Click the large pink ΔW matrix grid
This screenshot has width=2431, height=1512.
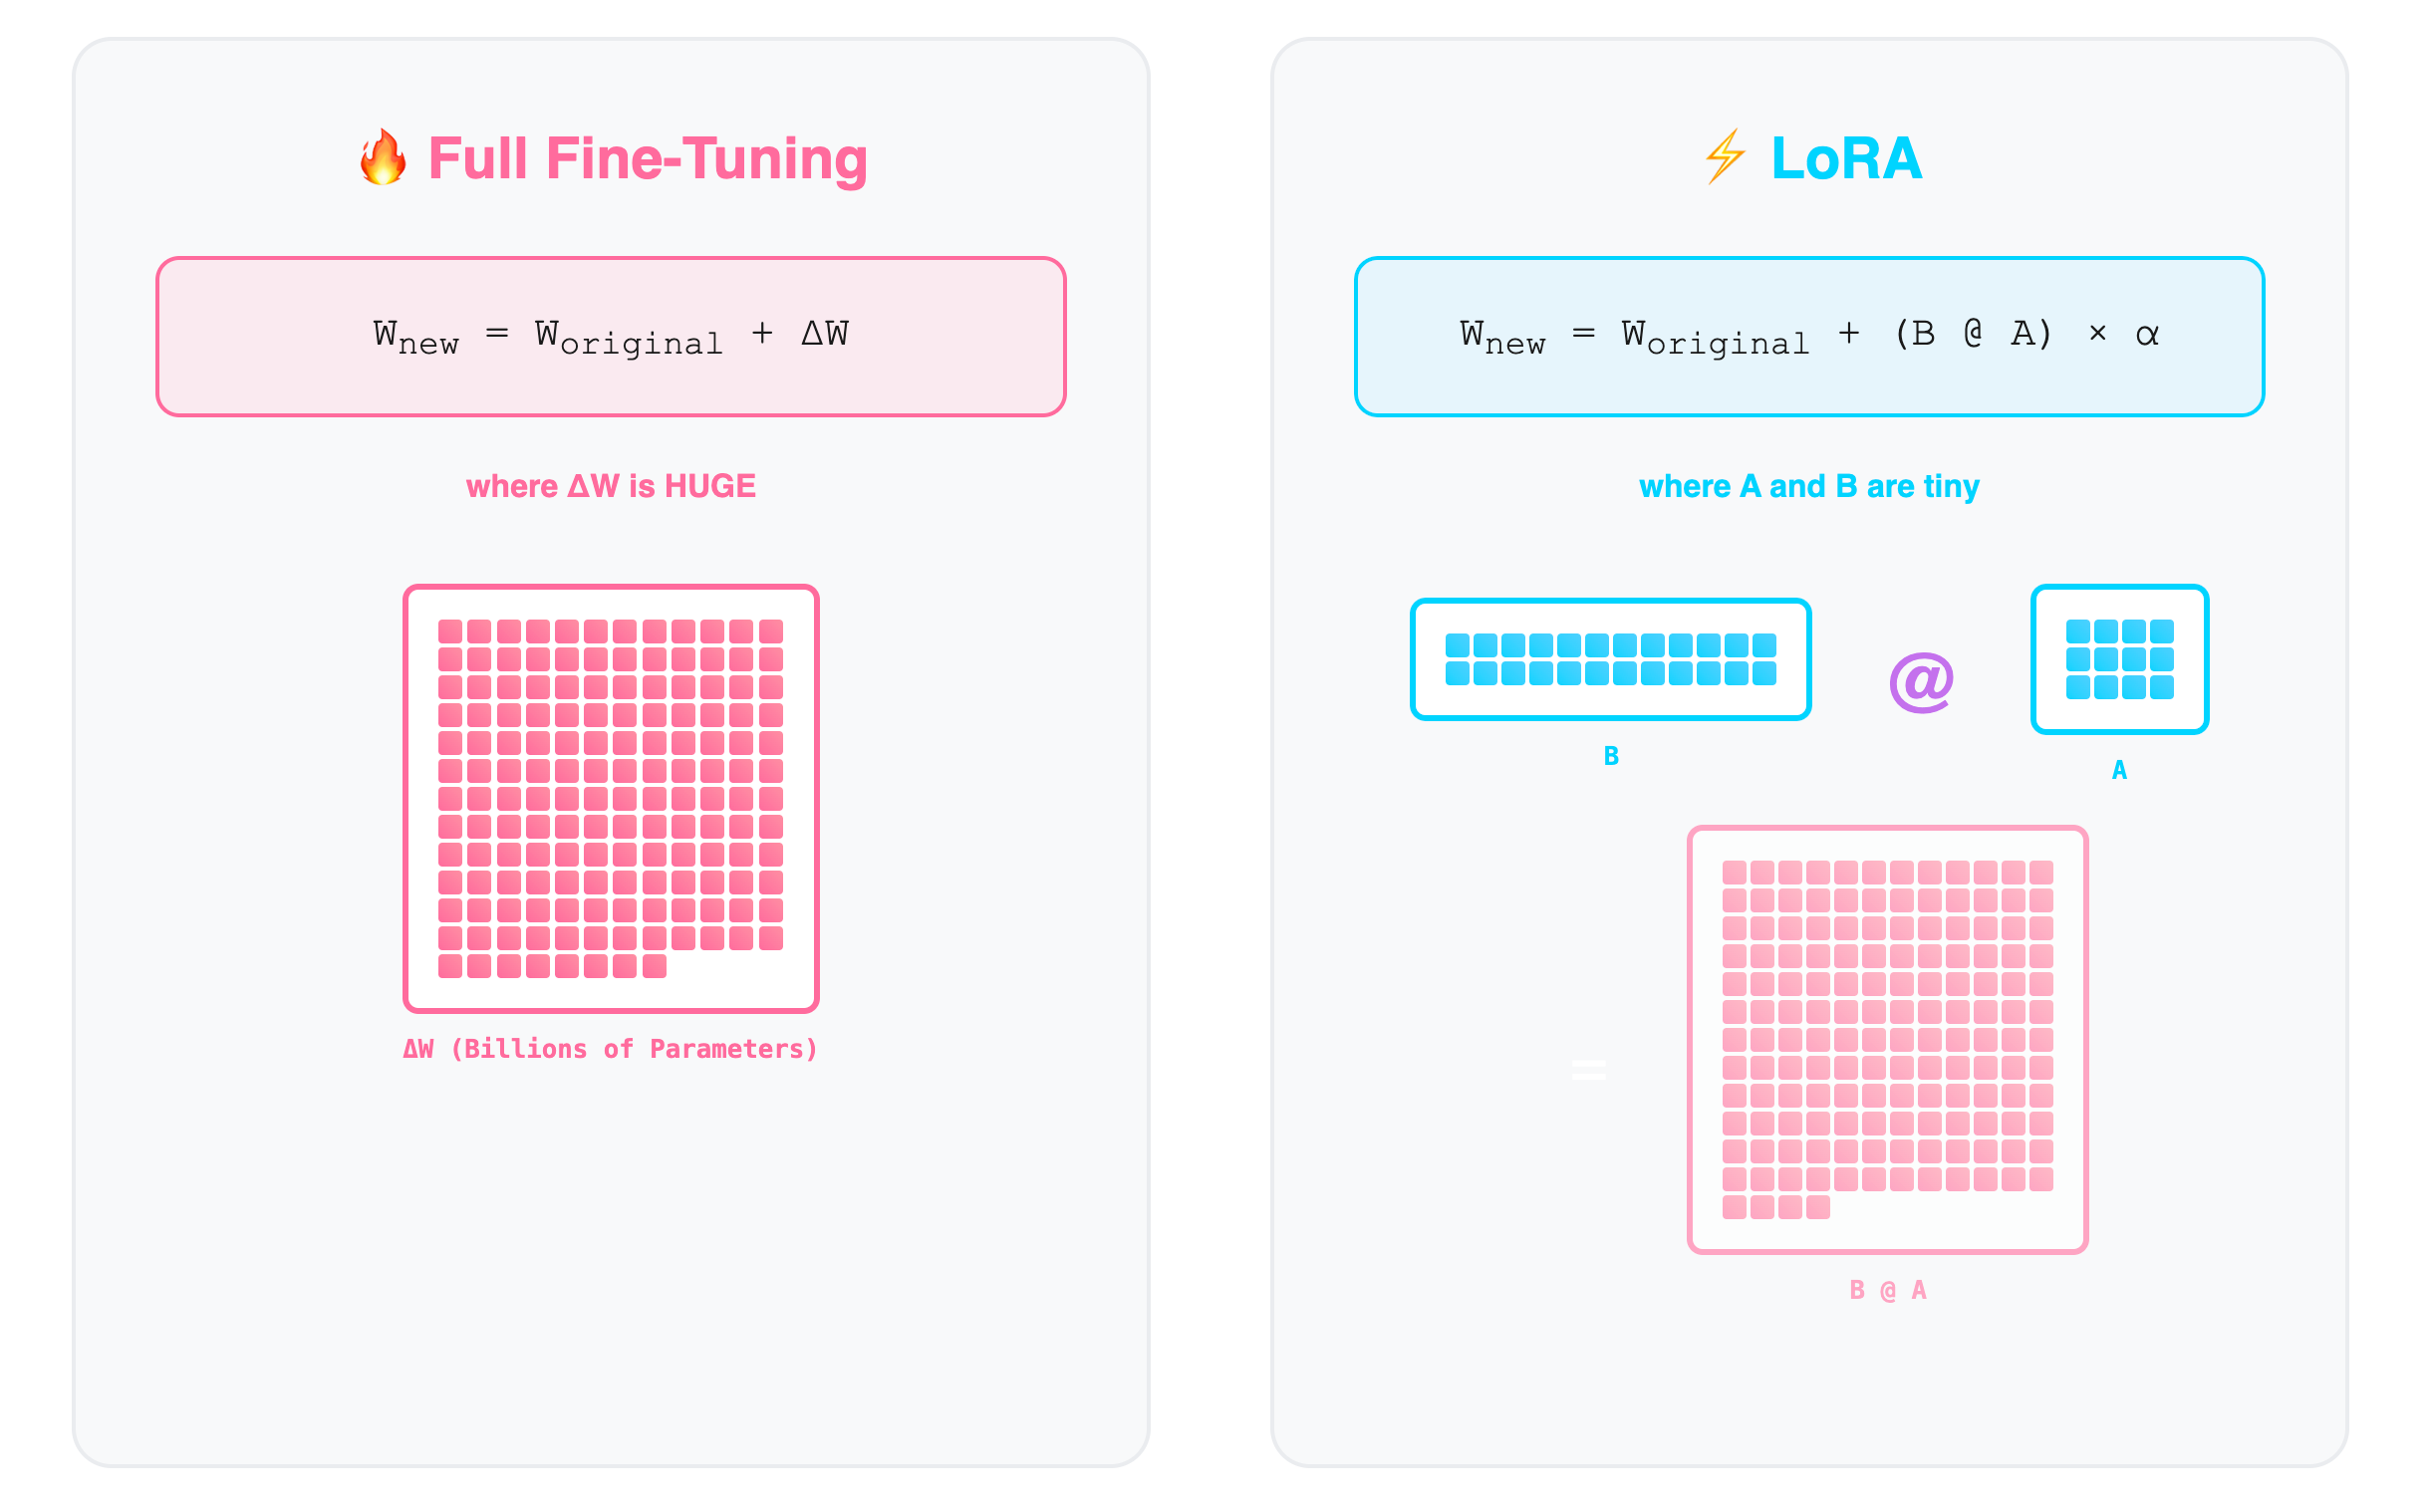(x=611, y=799)
